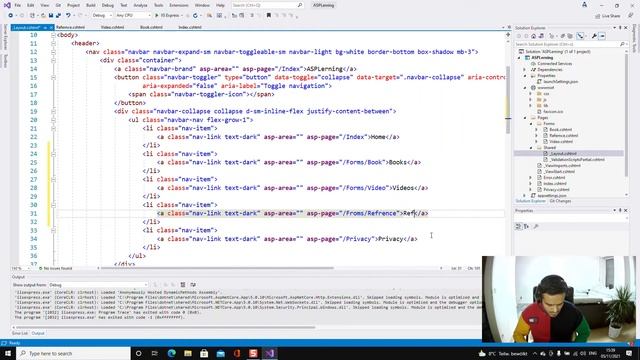Toggle the active view button in Solution Explorer toolbar

580,36
